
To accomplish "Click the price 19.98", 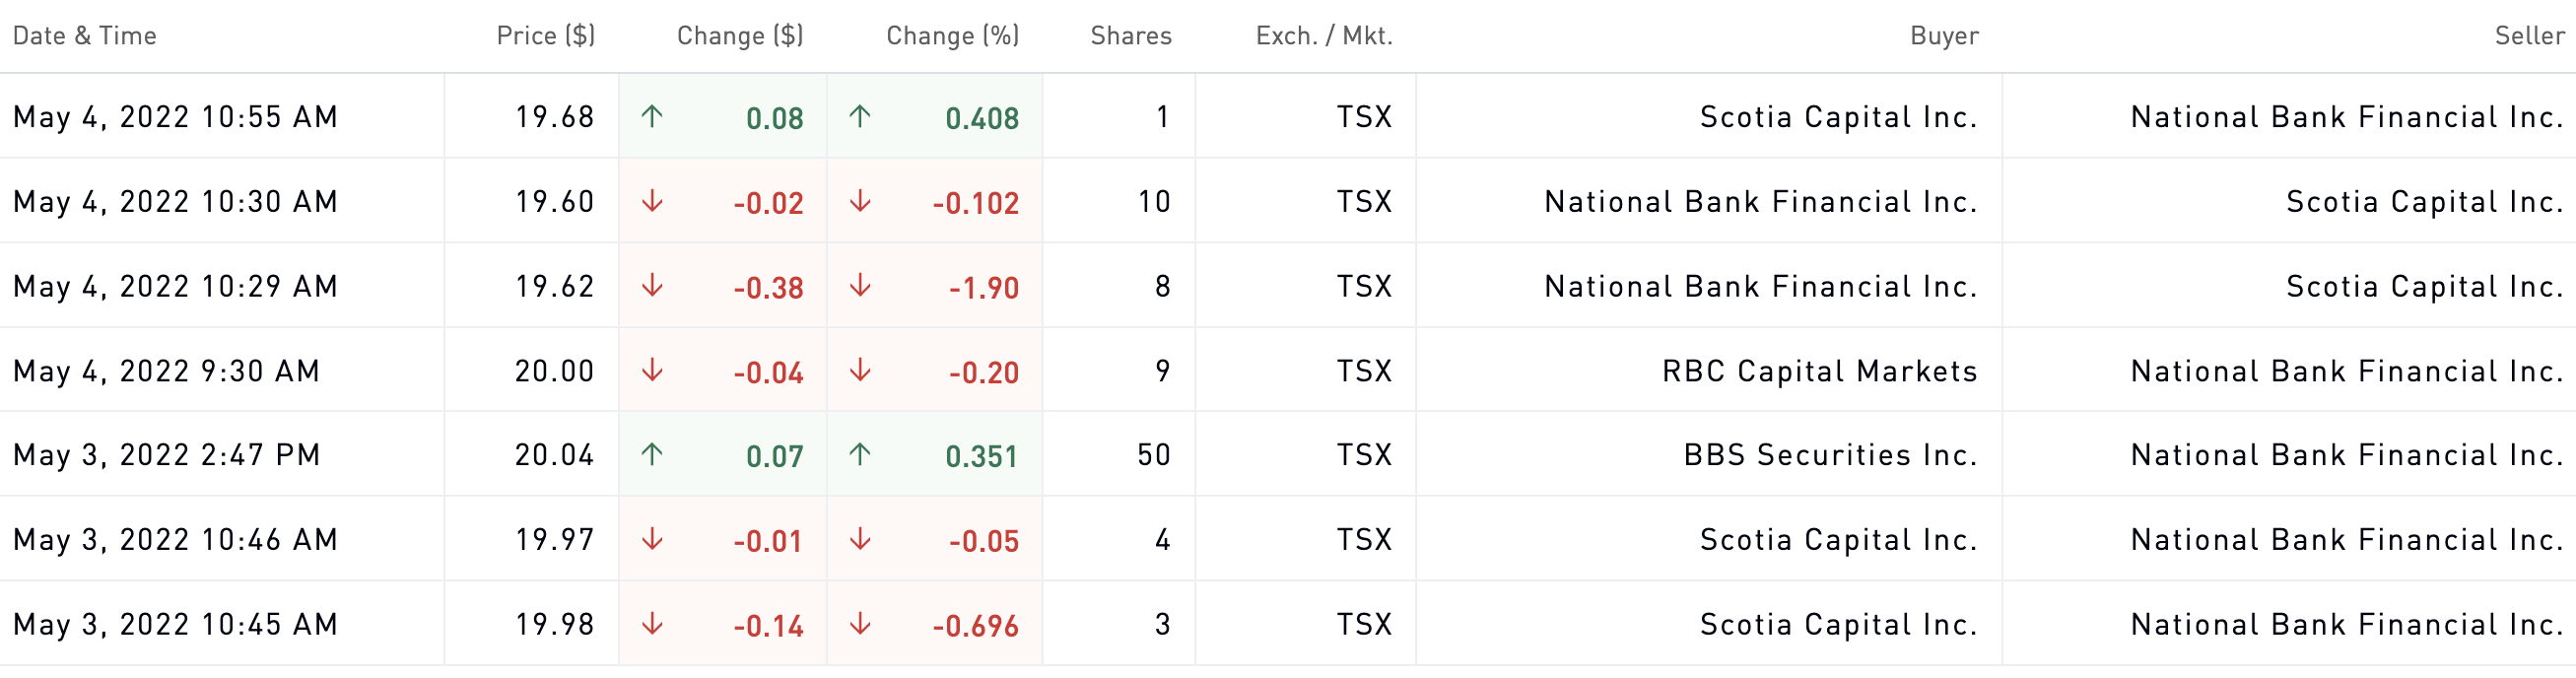I will point(555,625).
